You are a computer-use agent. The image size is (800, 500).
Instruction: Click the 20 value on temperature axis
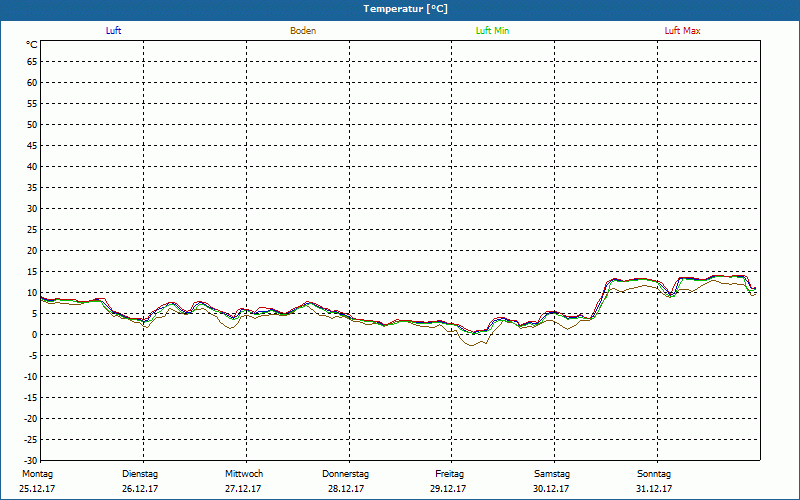tap(32, 251)
